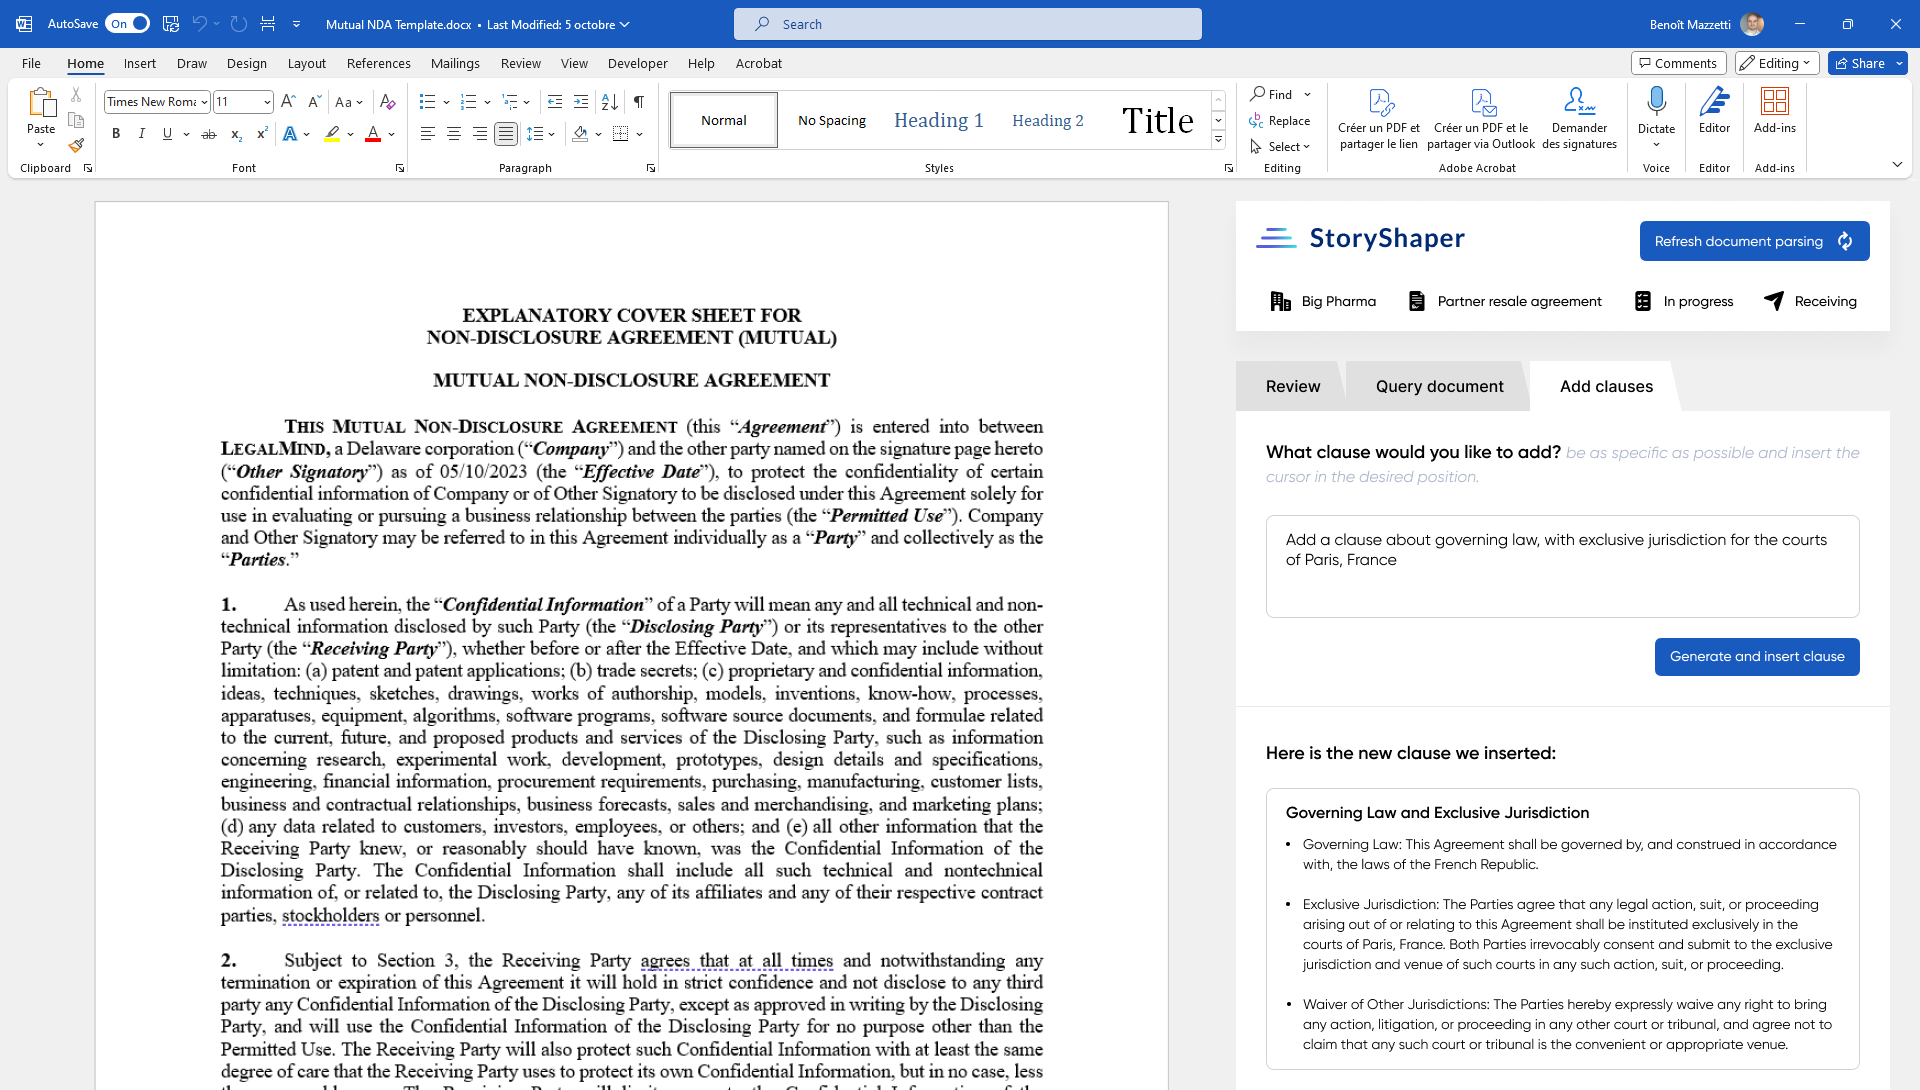Toggle Bold formatting
The height and width of the screenshot is (1090, 1920).
point(116,134)
